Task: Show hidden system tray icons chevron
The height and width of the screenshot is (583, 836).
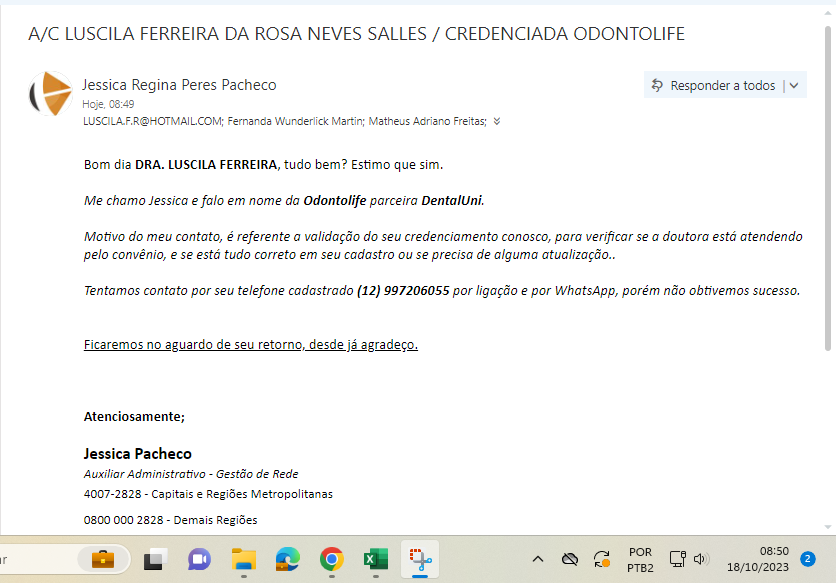Action: click(x=538, y=560)
